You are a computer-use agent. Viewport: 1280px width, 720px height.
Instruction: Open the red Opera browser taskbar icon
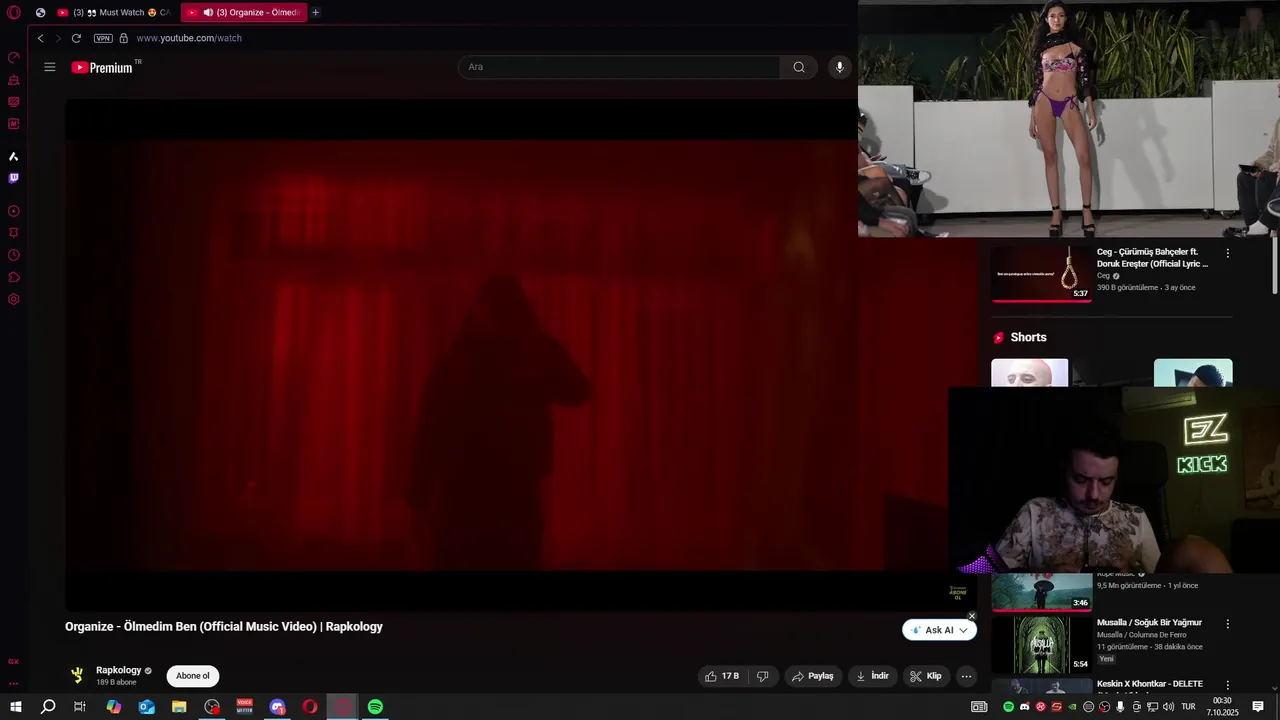[310, 707]
